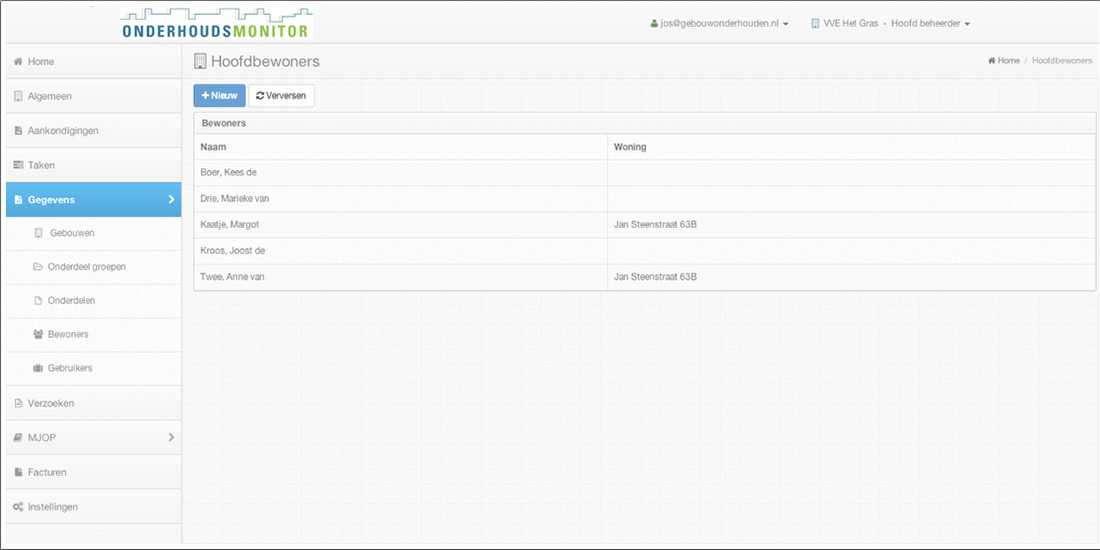Screen dimensions: 1100x550
Task: Open the jos@gebouwonderhouden.nl user dropdown
Action: [719, 23]
